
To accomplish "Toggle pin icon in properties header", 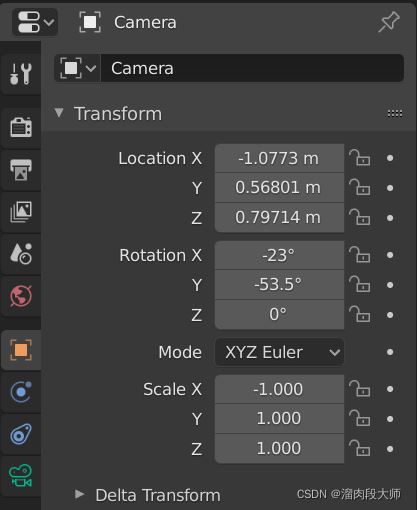I will [x=389, y=22].
